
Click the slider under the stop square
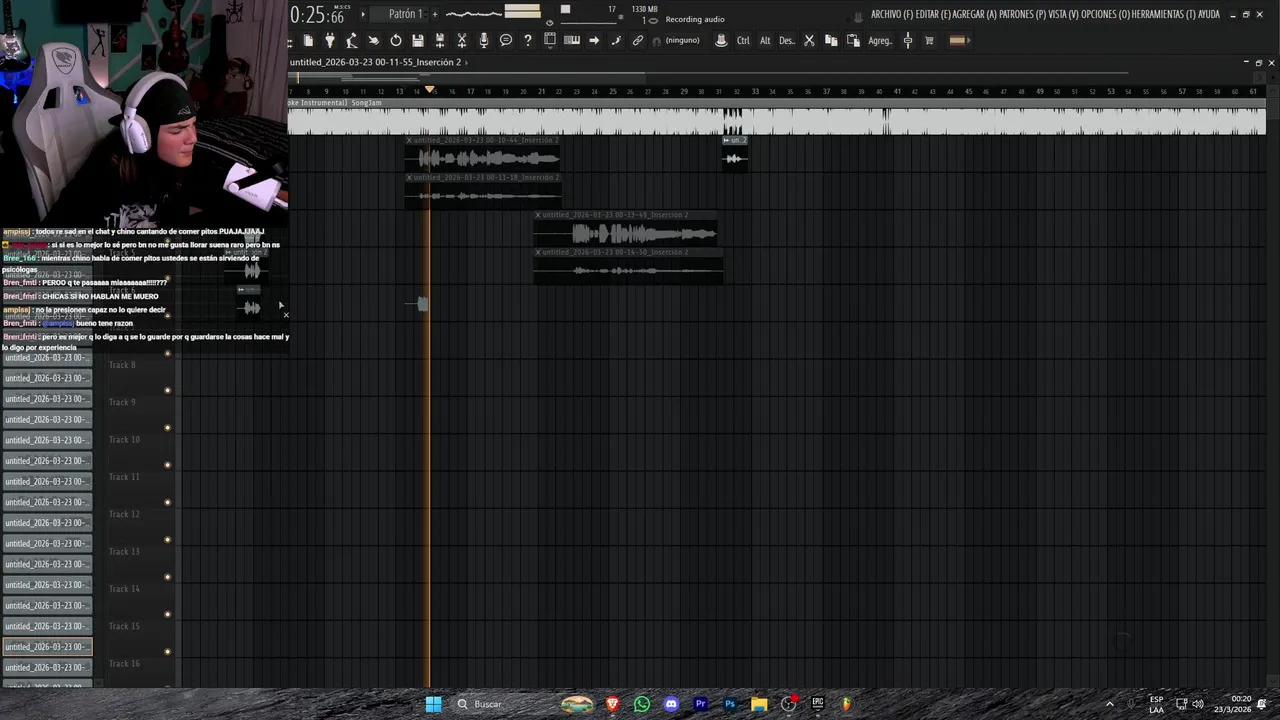[x=588, y=22]
